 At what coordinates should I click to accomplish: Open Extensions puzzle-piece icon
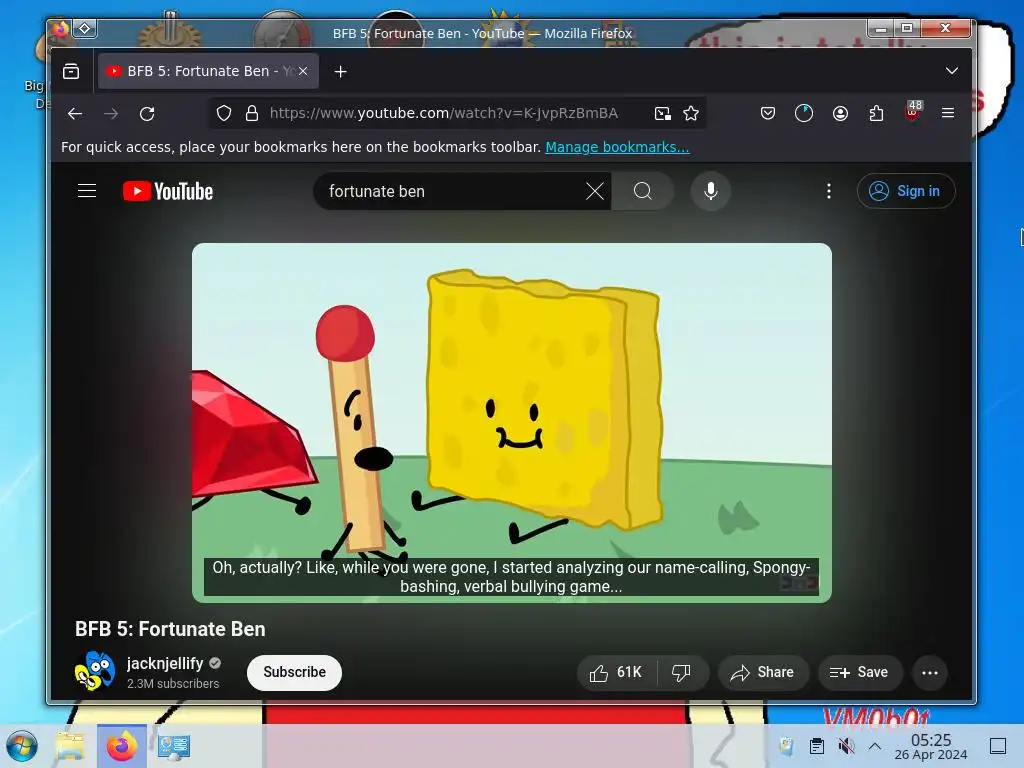[876, 114]
